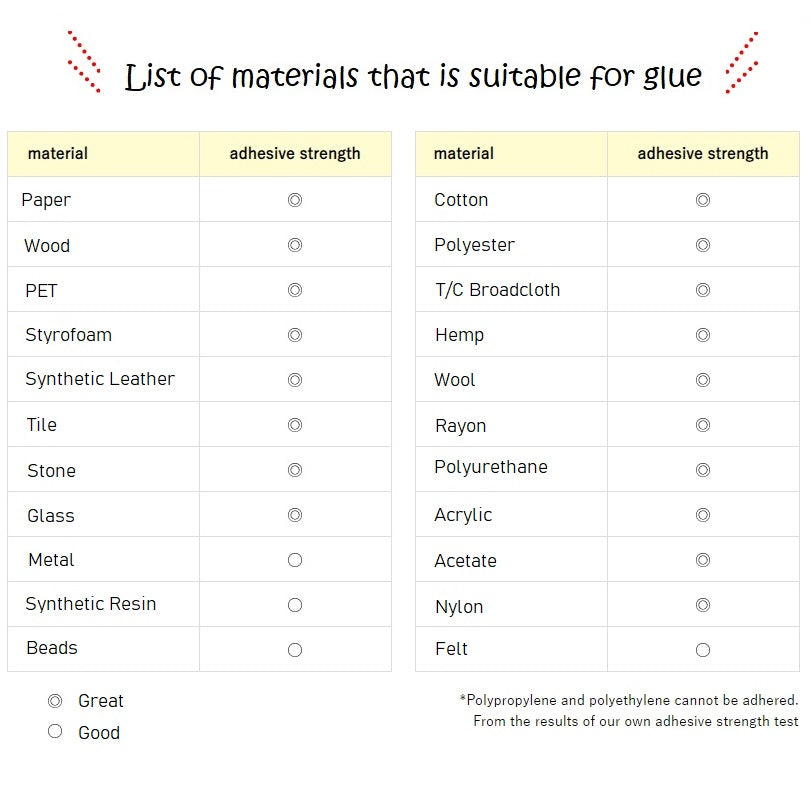Select the Synthetic Leather material cell
Screen dimensions: 812x812
point(104,379)
